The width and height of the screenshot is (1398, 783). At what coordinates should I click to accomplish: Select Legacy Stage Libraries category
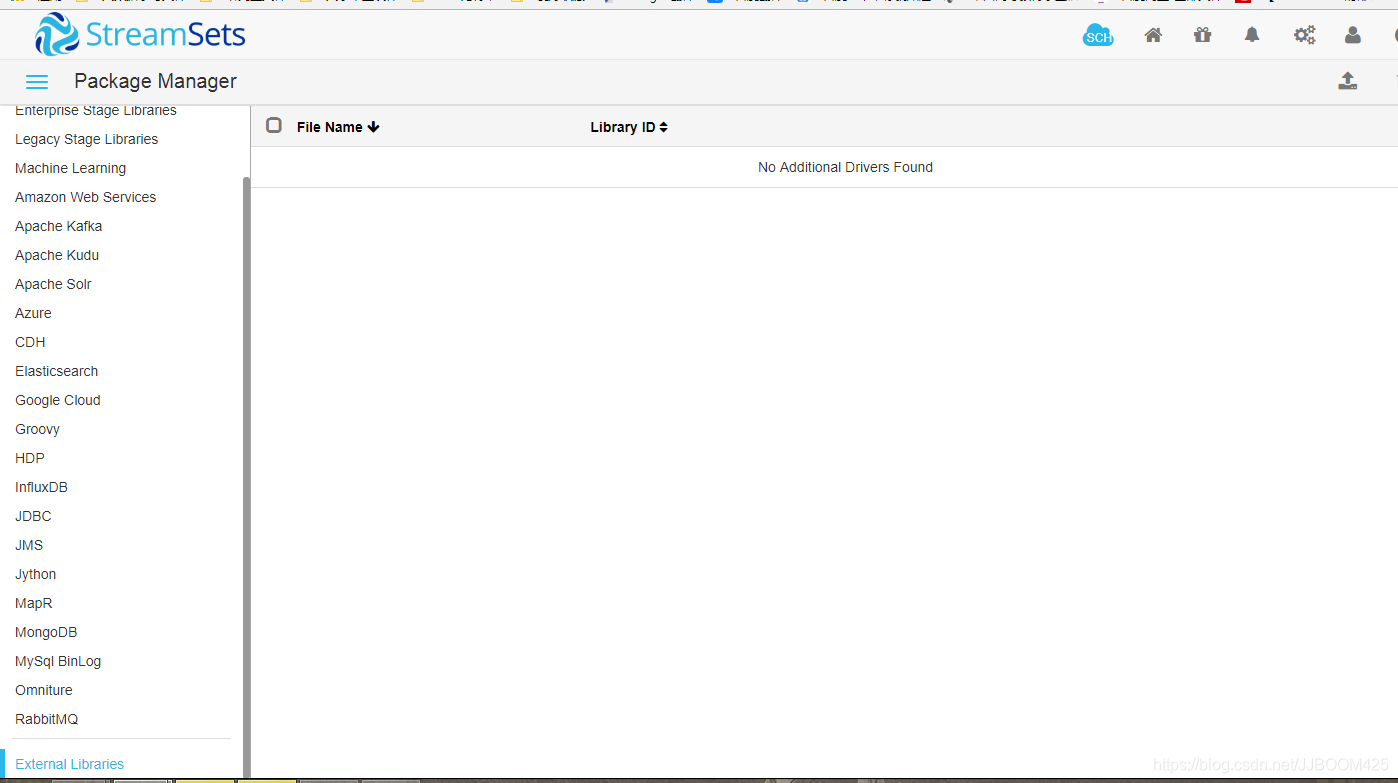[x=86, y=139]
